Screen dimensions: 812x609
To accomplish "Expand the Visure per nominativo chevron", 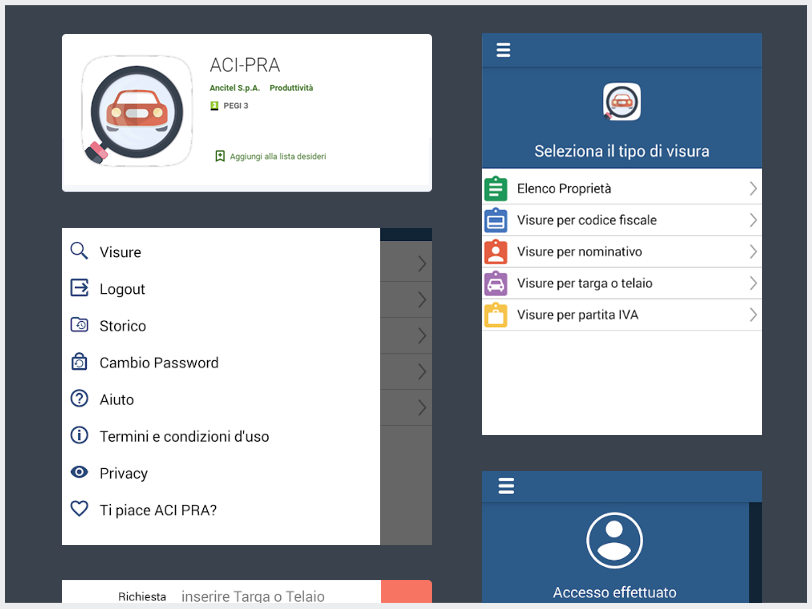I will click(752, 252).
